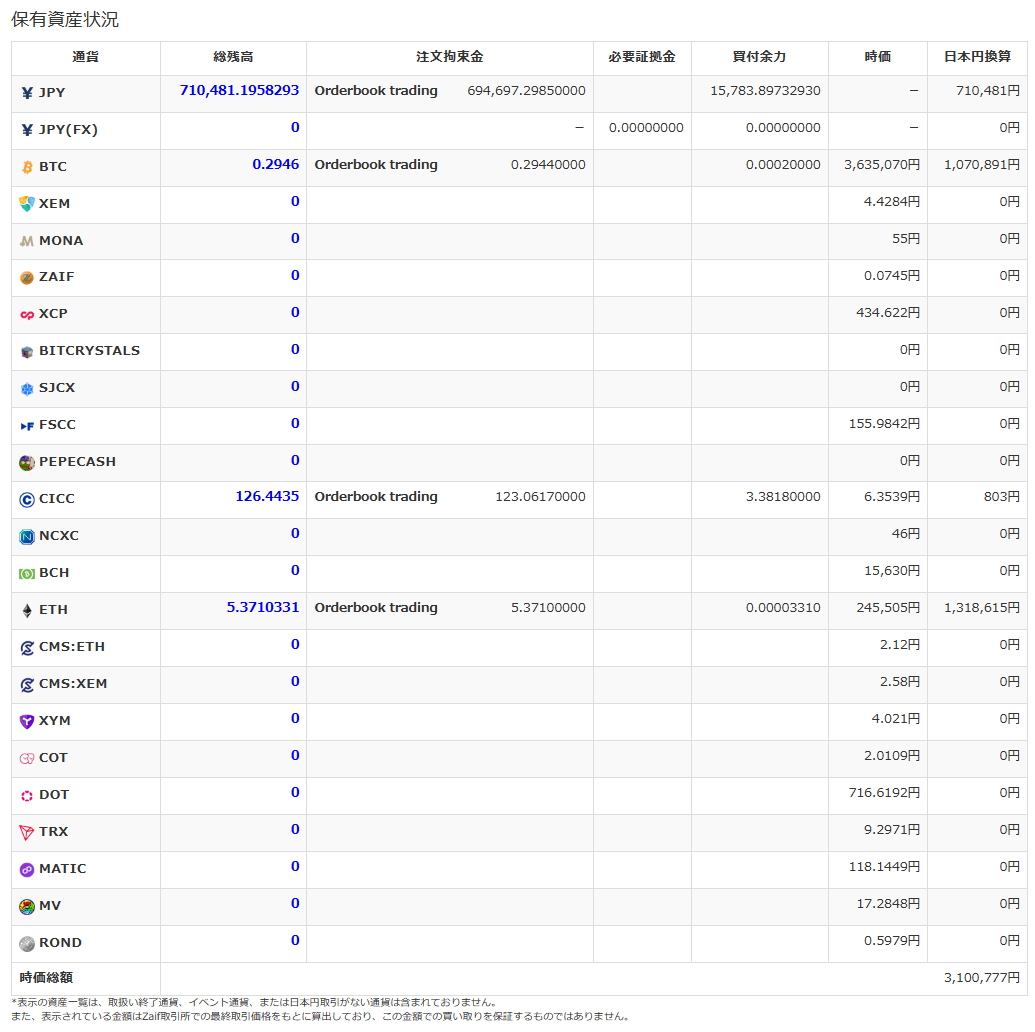Open the CICC balance 126.4435 link
This screenshot has height=1032, width=1035.
(267, 496)
